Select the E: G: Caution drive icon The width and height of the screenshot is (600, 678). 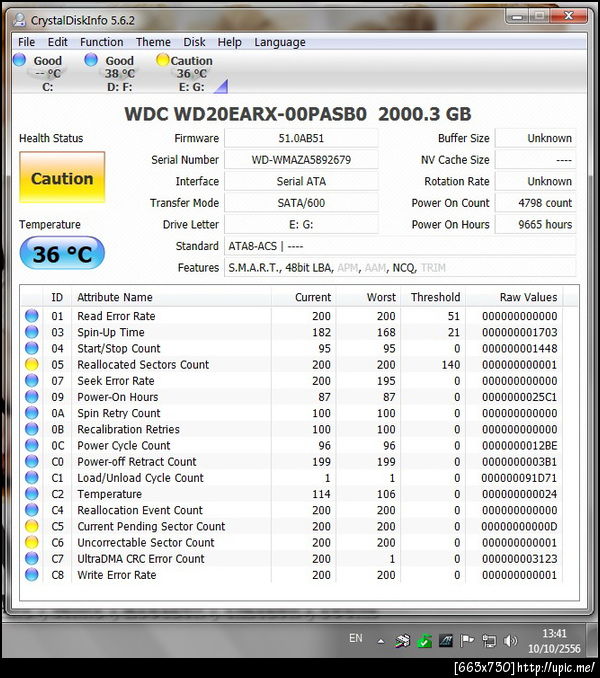click(163, 60)
